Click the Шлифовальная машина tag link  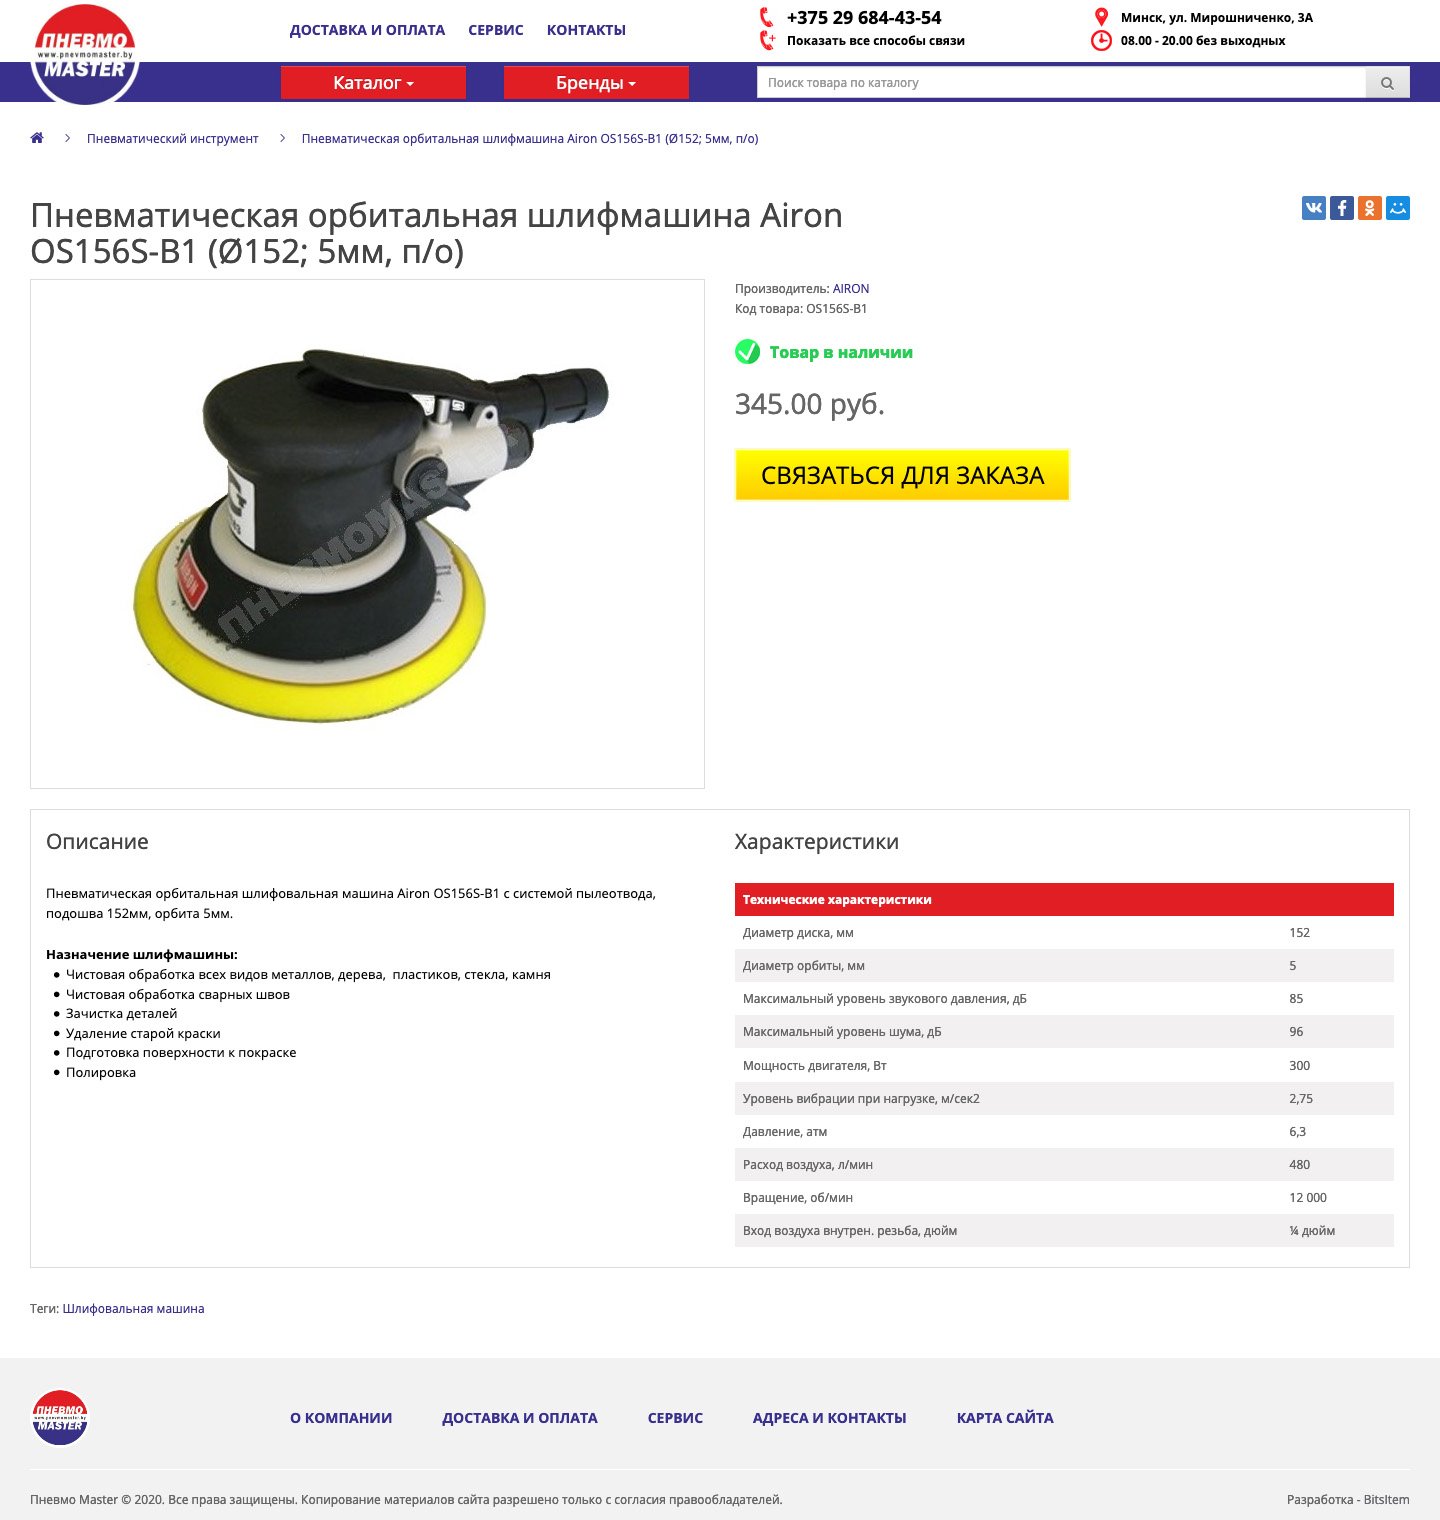click(133, 1308)
